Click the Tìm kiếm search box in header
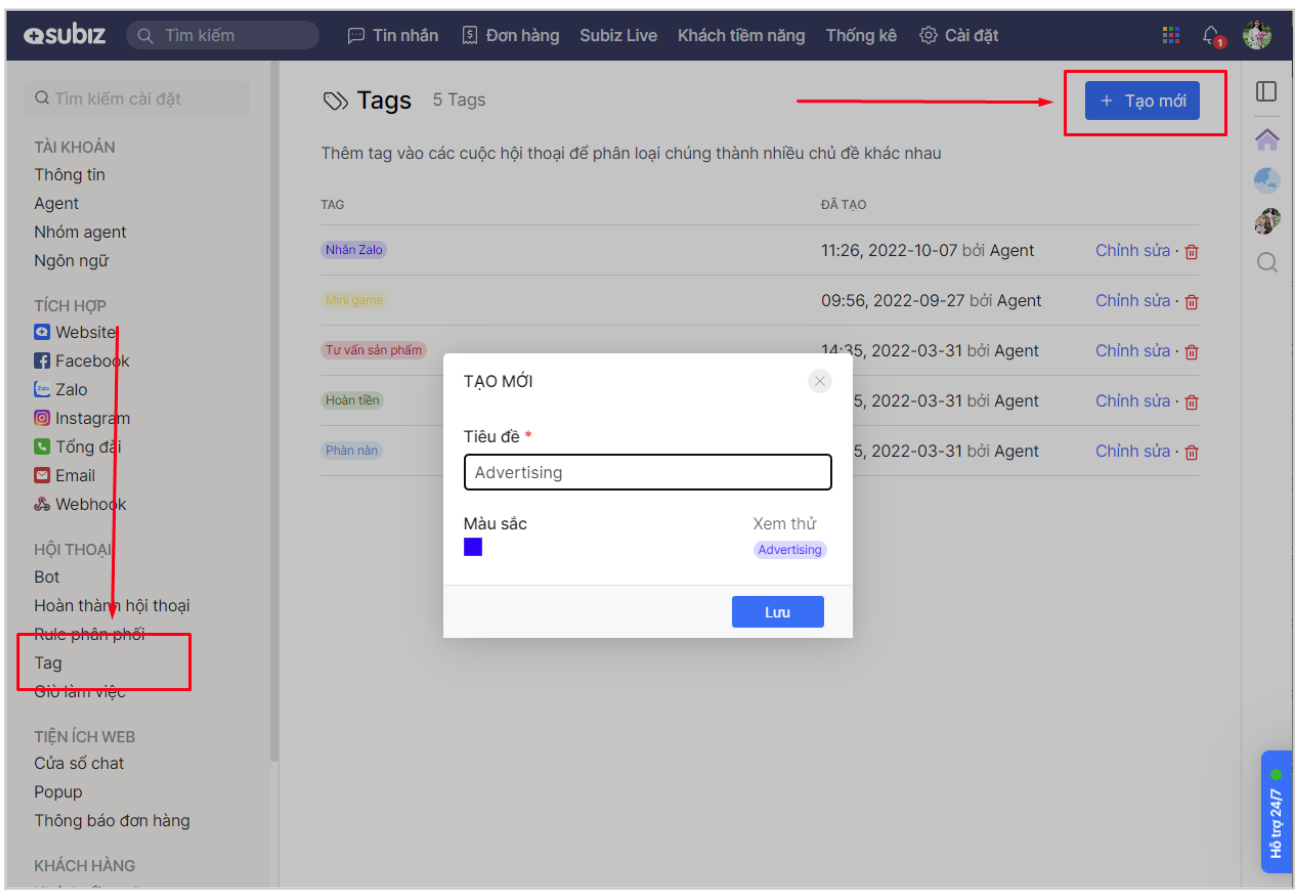 pyautogui.click(x=223, y=35)
